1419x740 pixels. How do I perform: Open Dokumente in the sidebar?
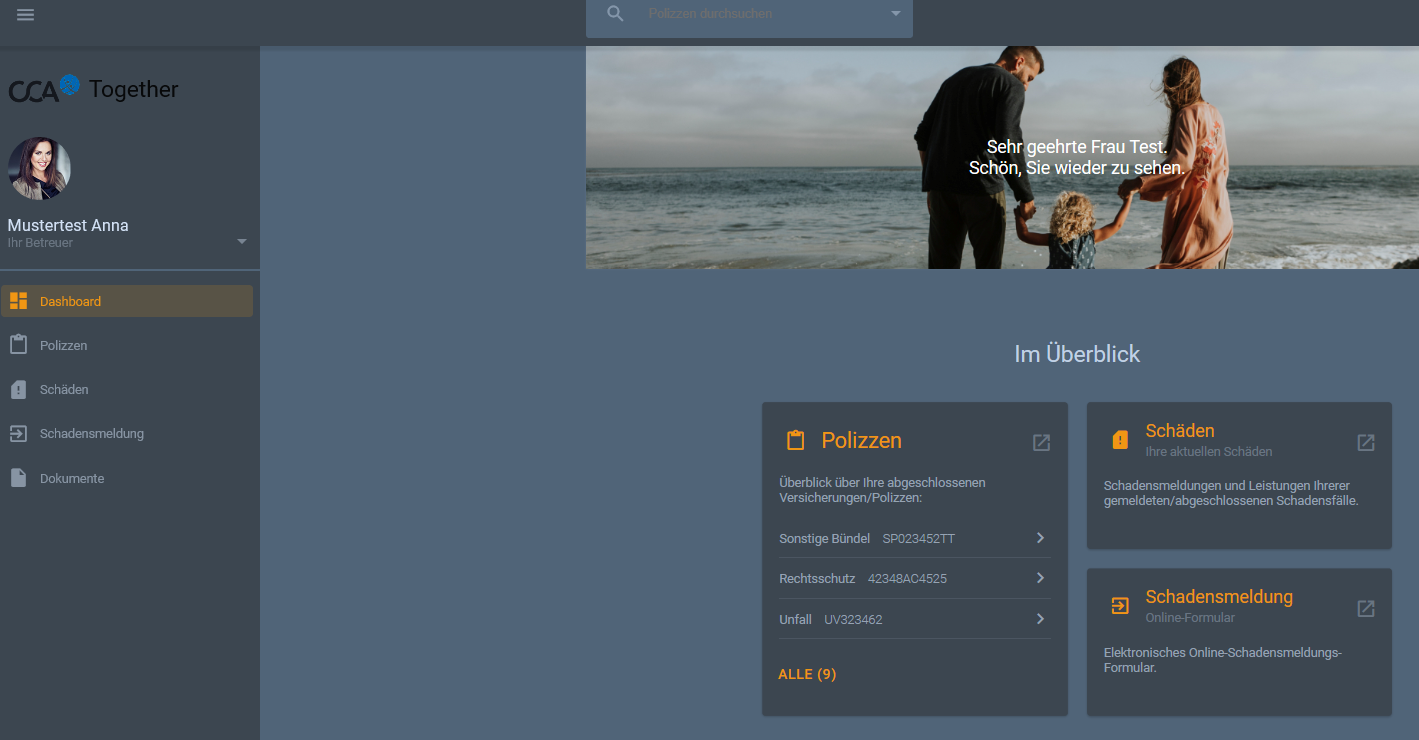[x=127, y=478]
